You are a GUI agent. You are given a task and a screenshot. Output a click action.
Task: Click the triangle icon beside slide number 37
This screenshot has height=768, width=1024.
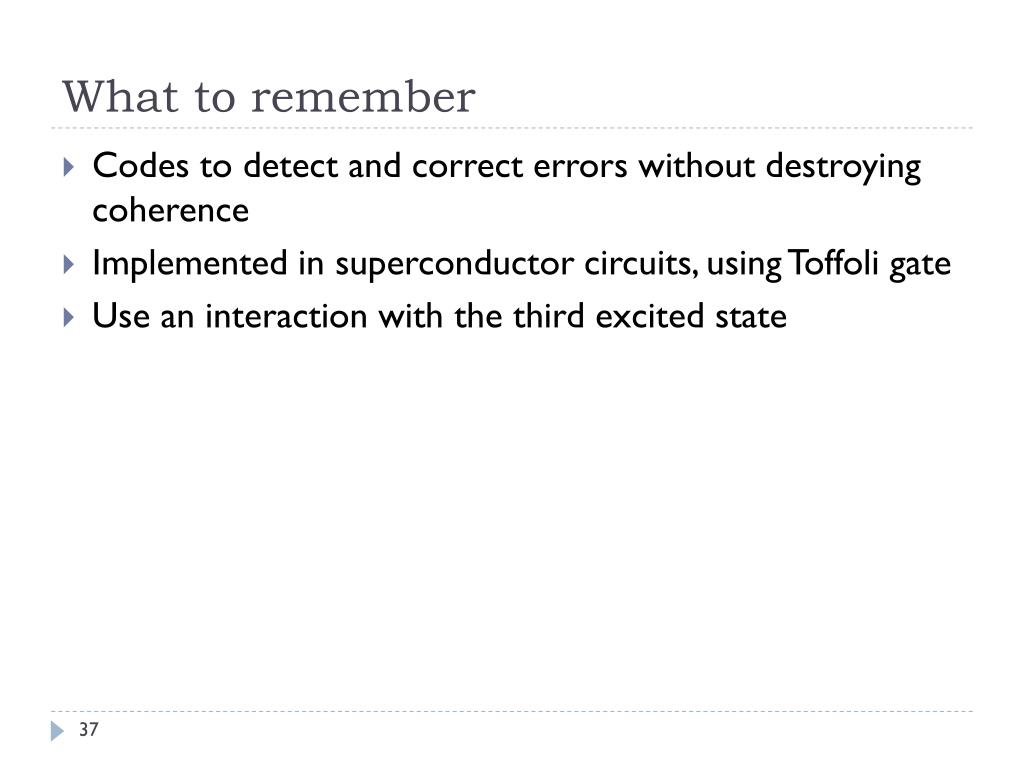[x=57, y=731]
